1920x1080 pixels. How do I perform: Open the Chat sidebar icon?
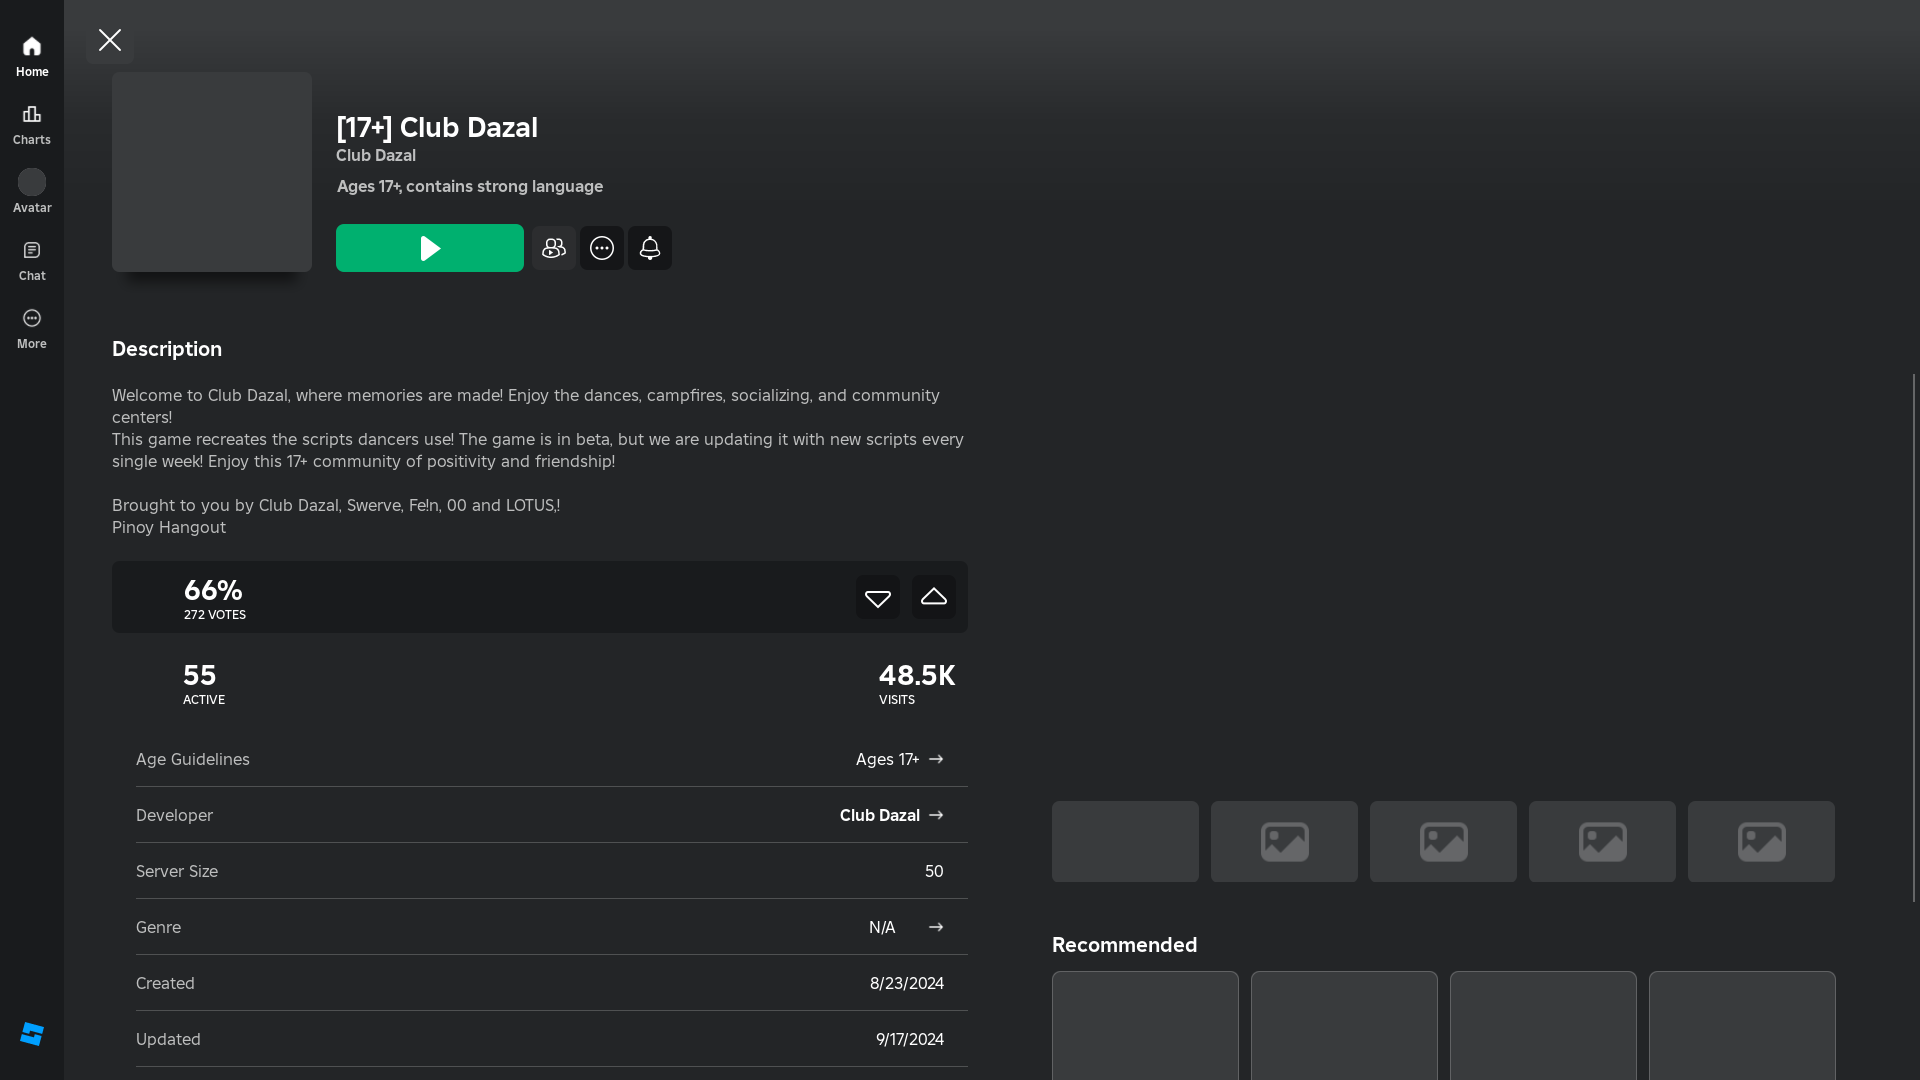(32, 260)
